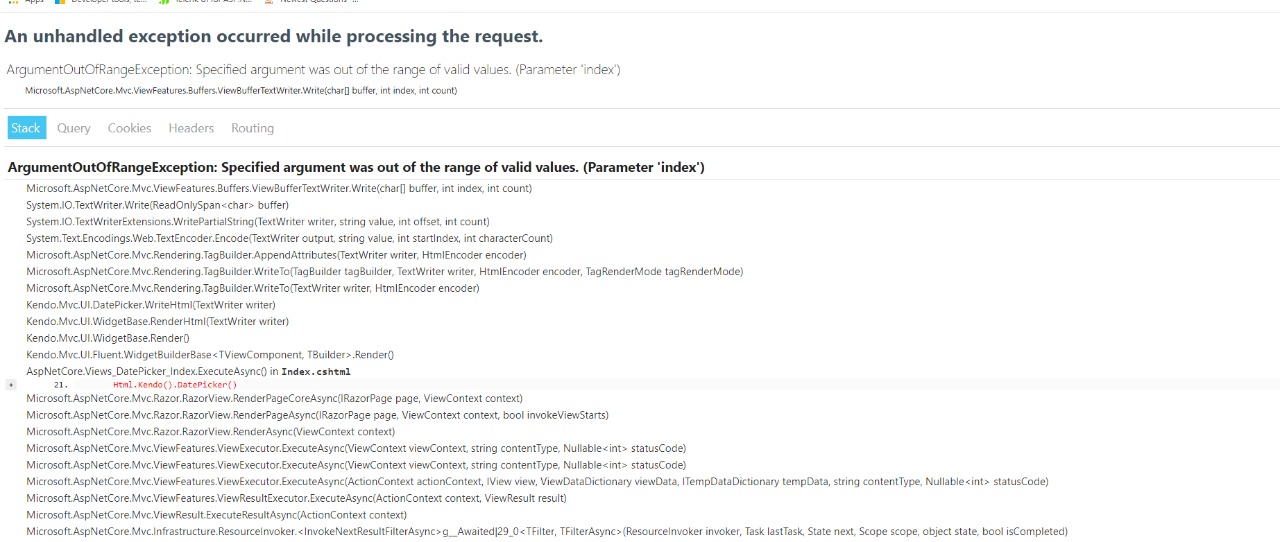Select the Kendo.Mvc.UI.WidgetBase.Render() stack frame
Viewport: 1280px width, 542px height.
108,338
